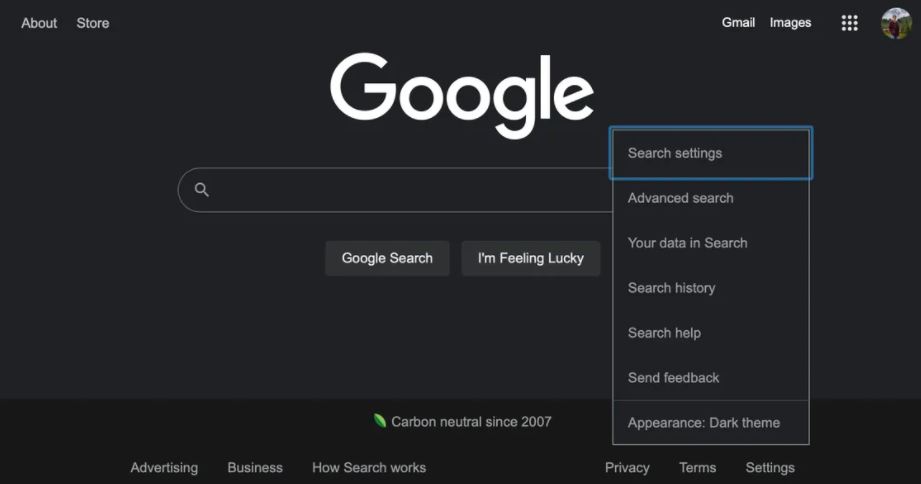The image size is (921, 484).
Task: Open the Settings menu in footer
Action: [769, 467]
